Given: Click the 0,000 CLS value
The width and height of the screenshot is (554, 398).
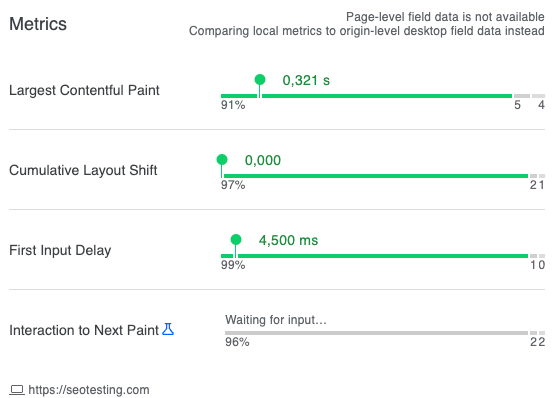Looking at the screenshot, I should (x=263, y=160).
